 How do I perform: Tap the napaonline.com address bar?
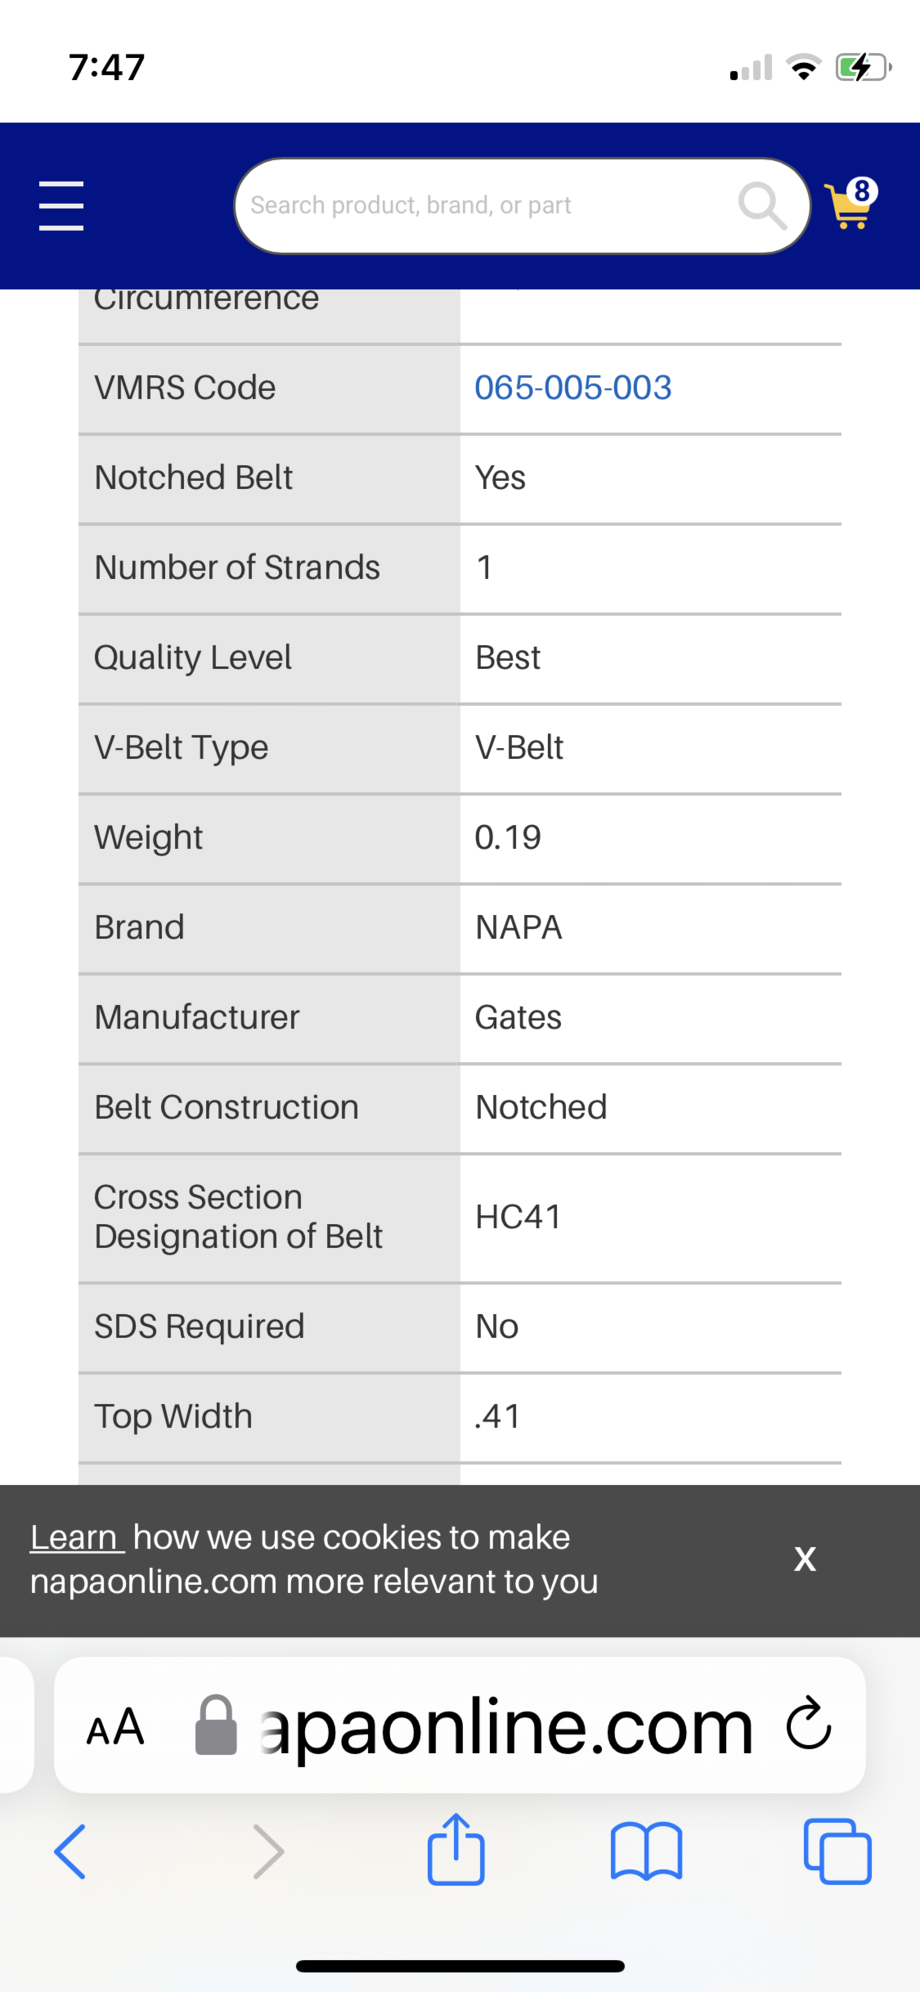(x=505, y=1726)
